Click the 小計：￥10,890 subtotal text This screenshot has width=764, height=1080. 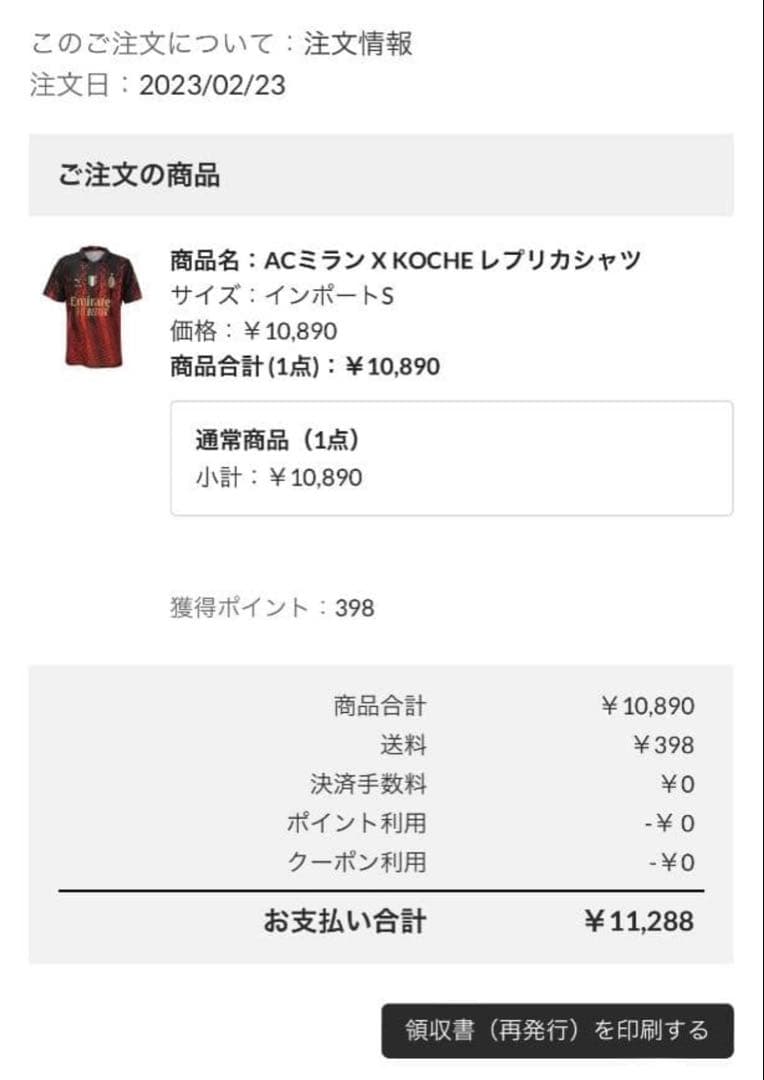click(278, 477)
